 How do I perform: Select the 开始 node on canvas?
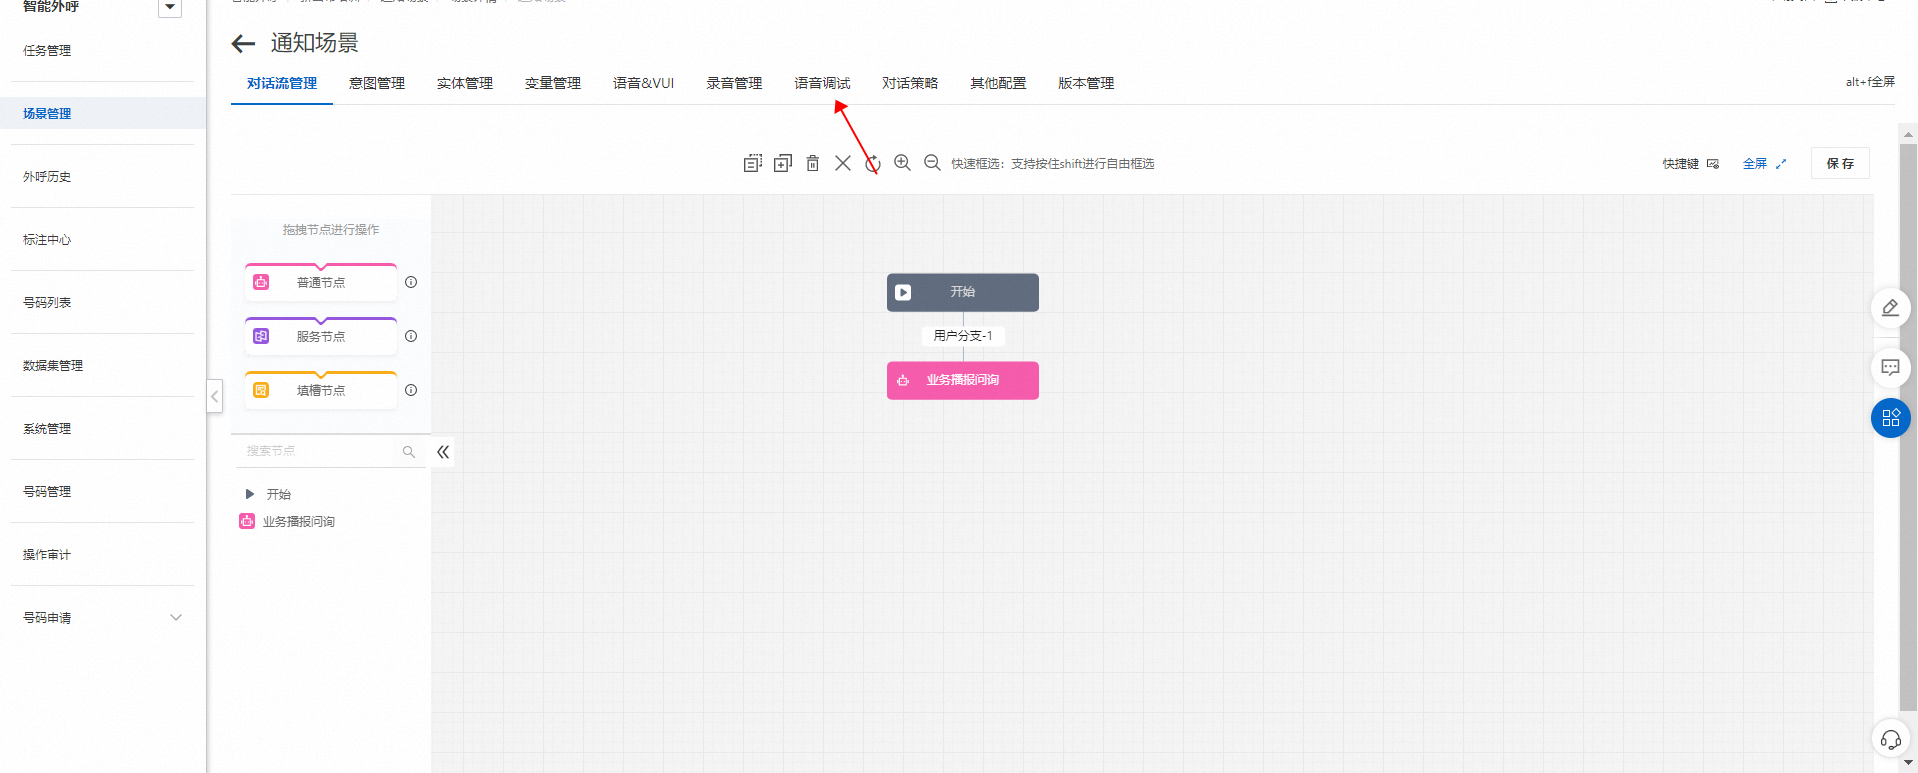coord(963,292)
